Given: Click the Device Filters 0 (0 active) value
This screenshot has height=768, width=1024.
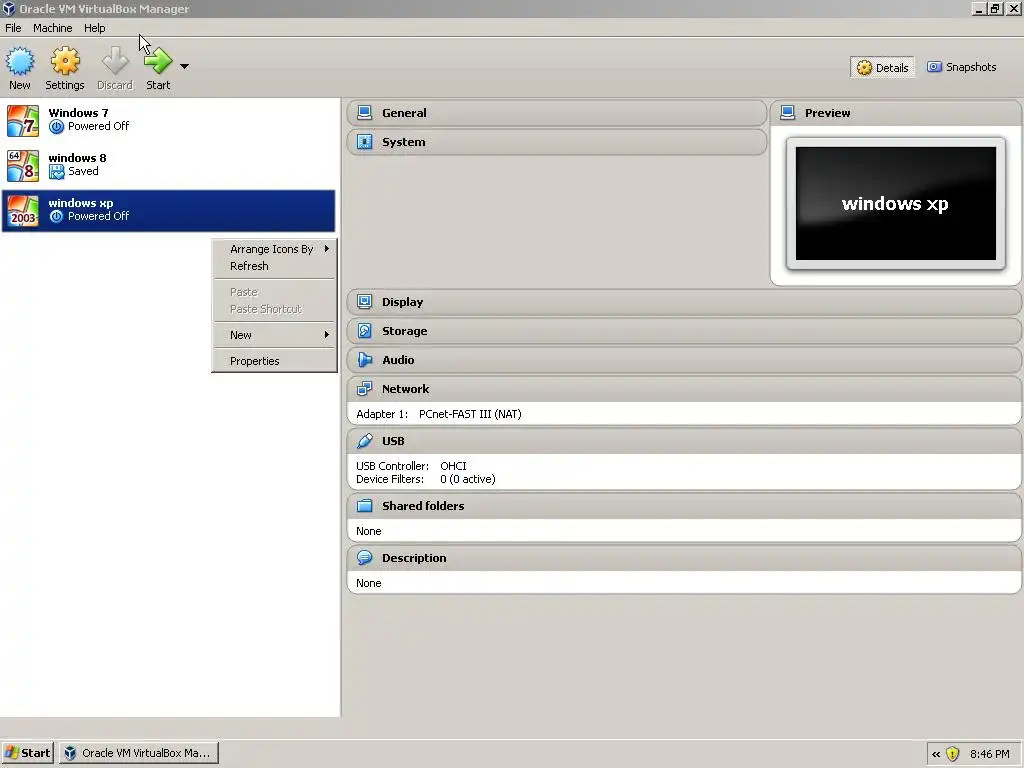Looking at the screenshot, I should [468, 479].
